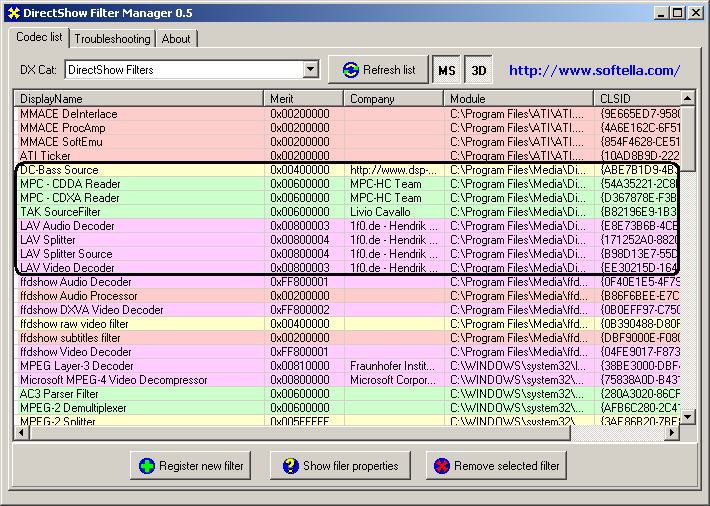Select the LAV Audio Decoder row

[347, 226]
